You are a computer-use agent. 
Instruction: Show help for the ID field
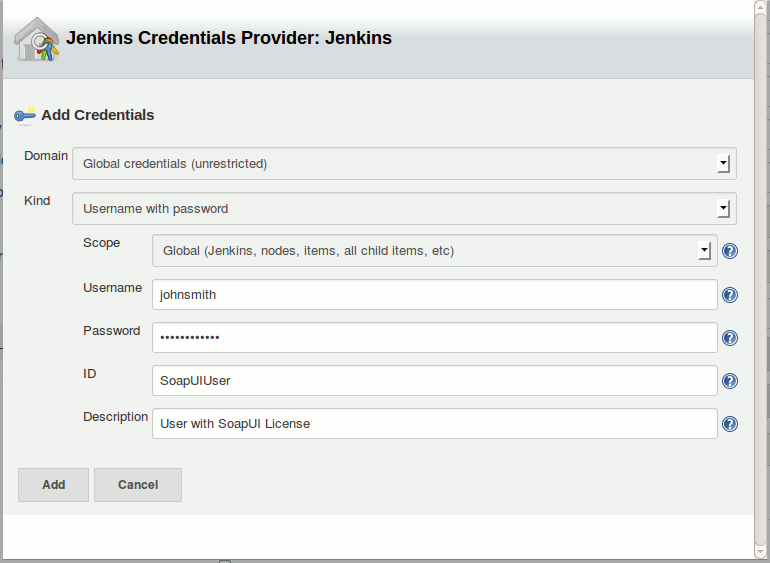click(730, 381)
